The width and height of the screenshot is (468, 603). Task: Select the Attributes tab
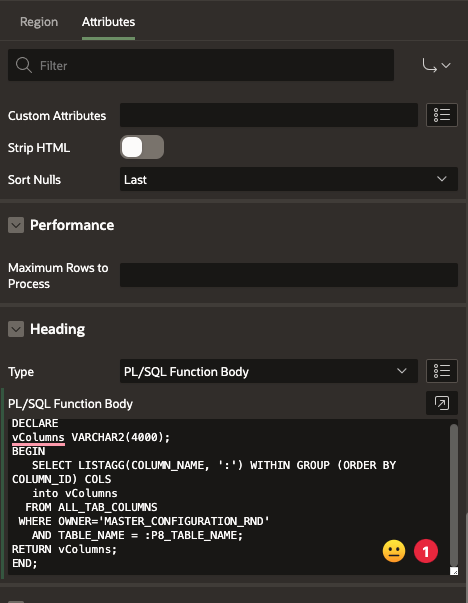pyautogui.click(x=108, y=22)
